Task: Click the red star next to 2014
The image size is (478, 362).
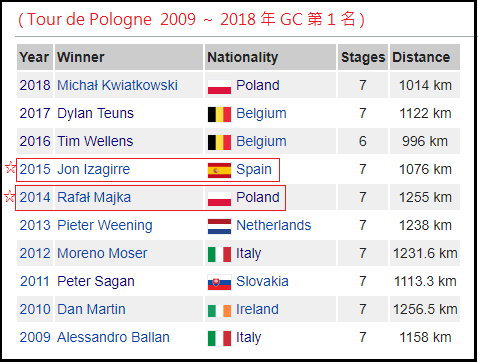Action: pos(10,196)
